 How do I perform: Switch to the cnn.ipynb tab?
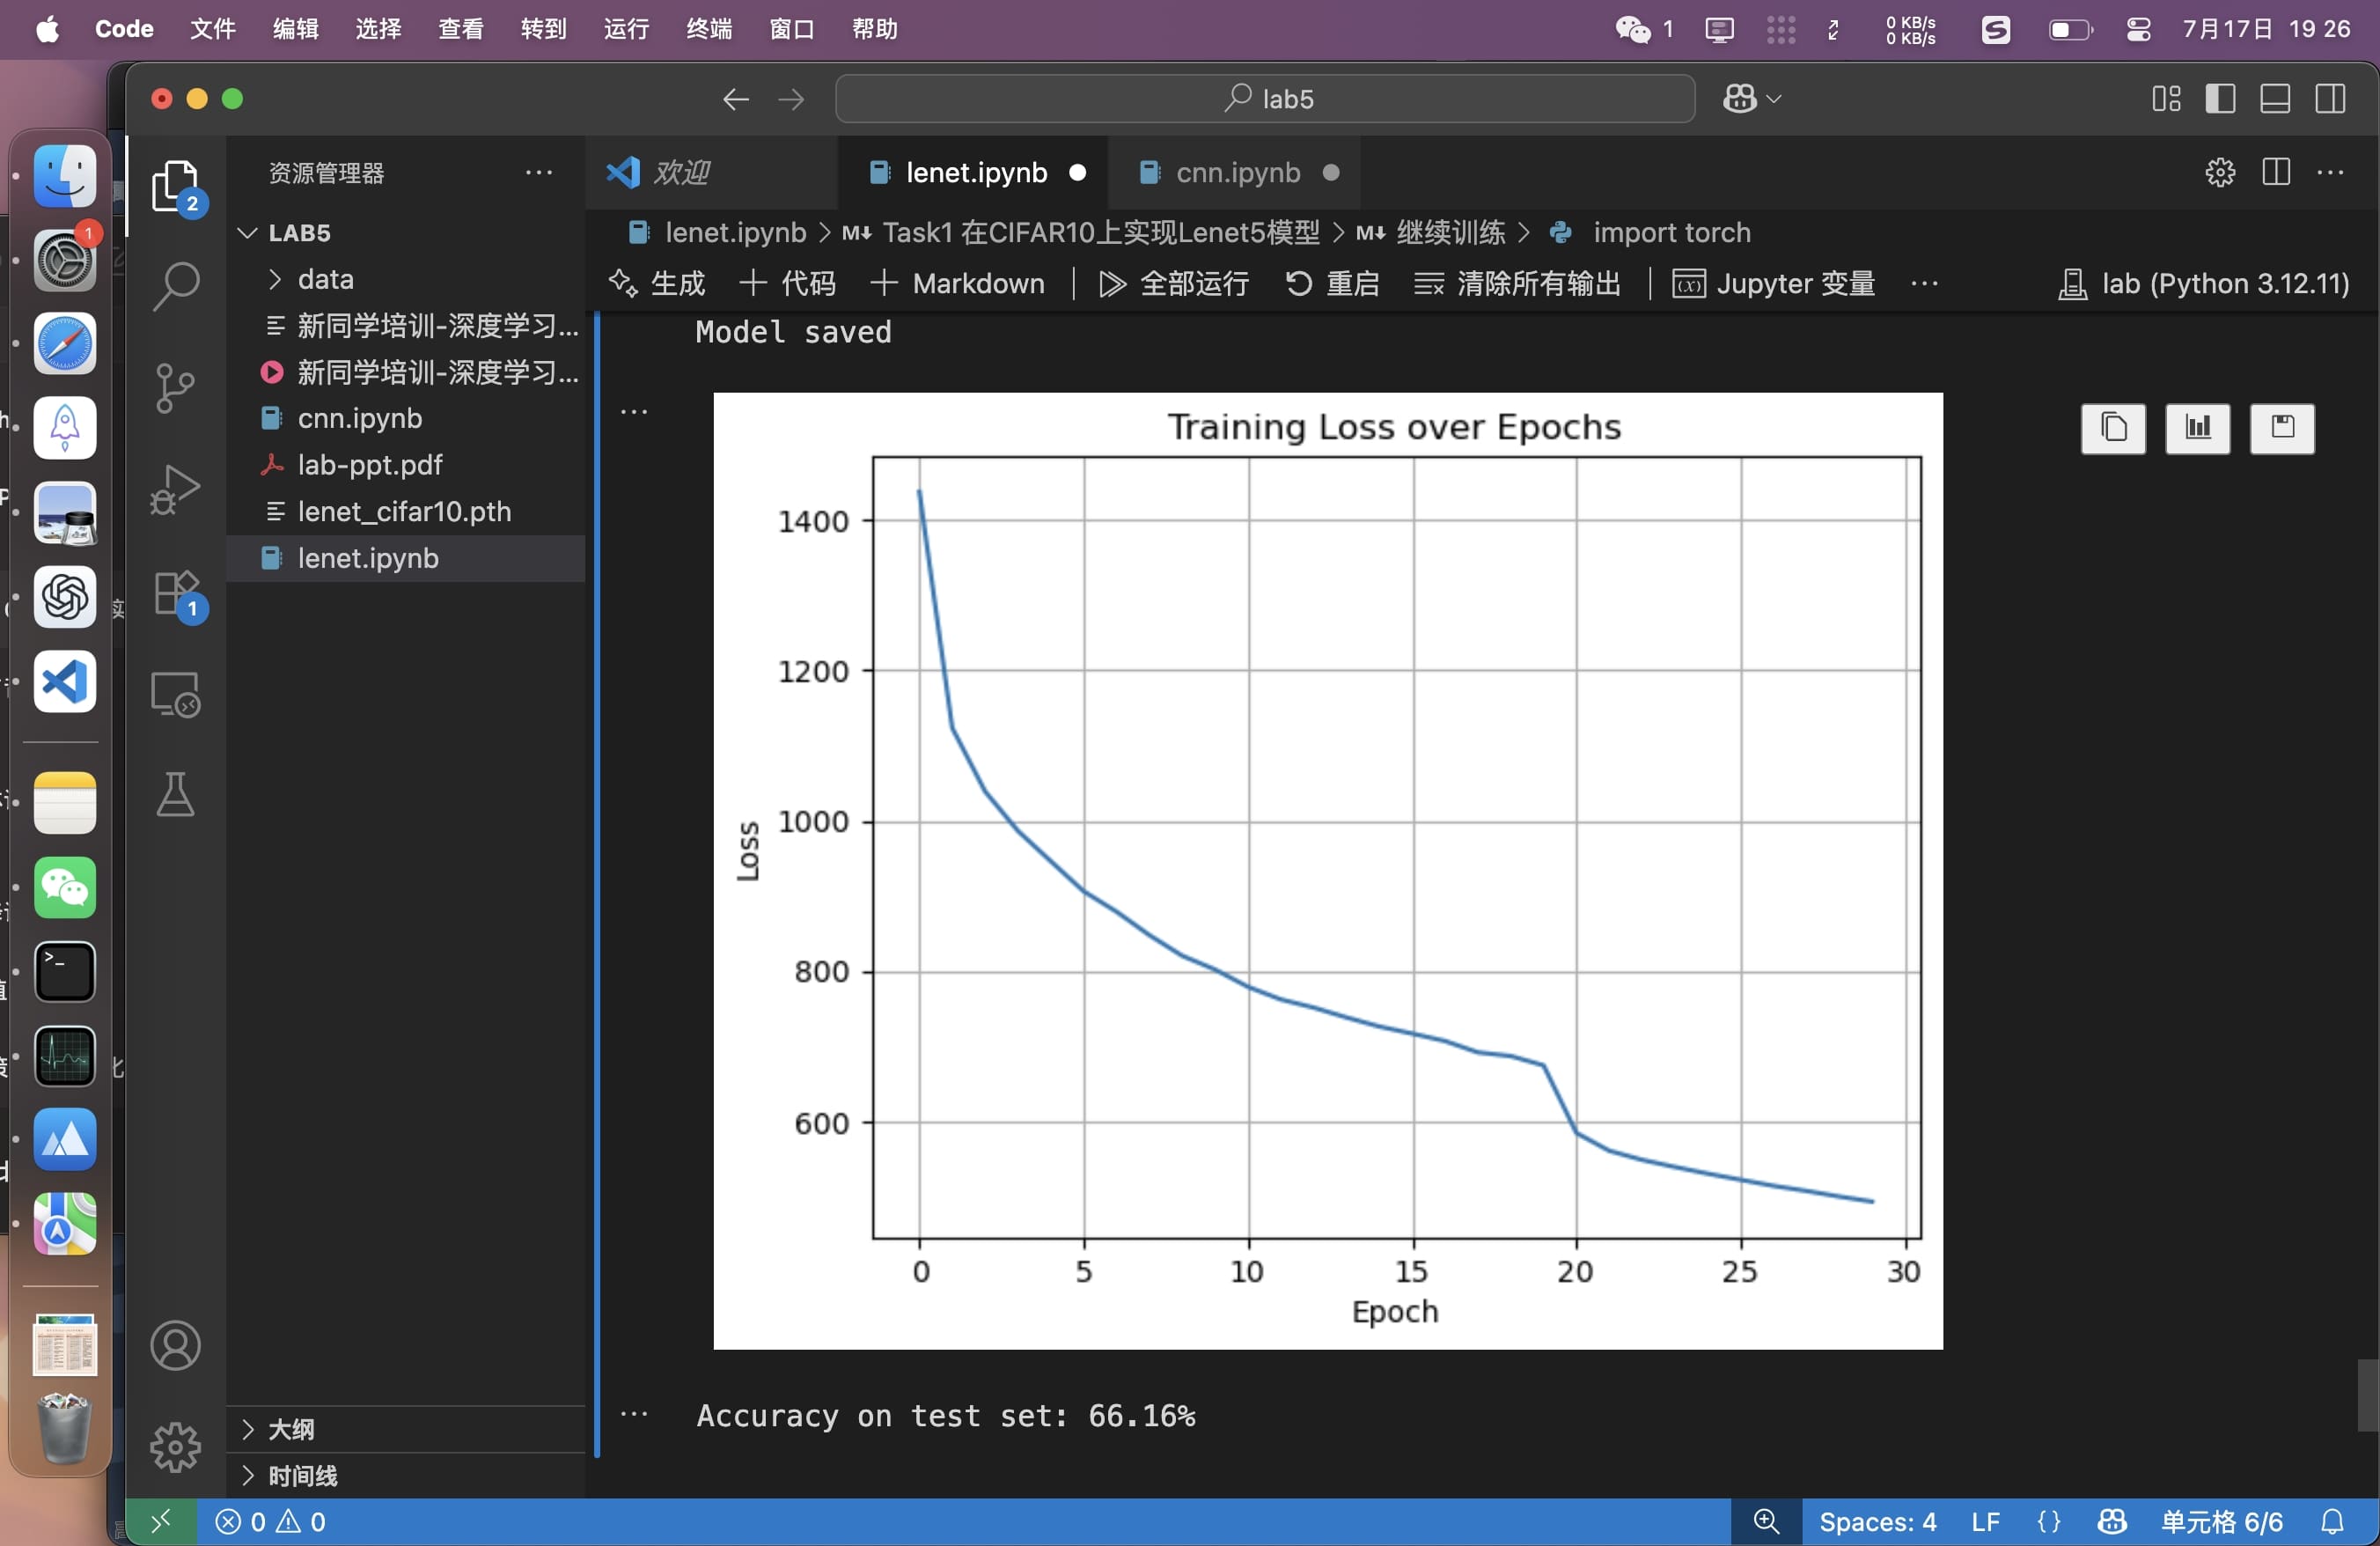1237,173
